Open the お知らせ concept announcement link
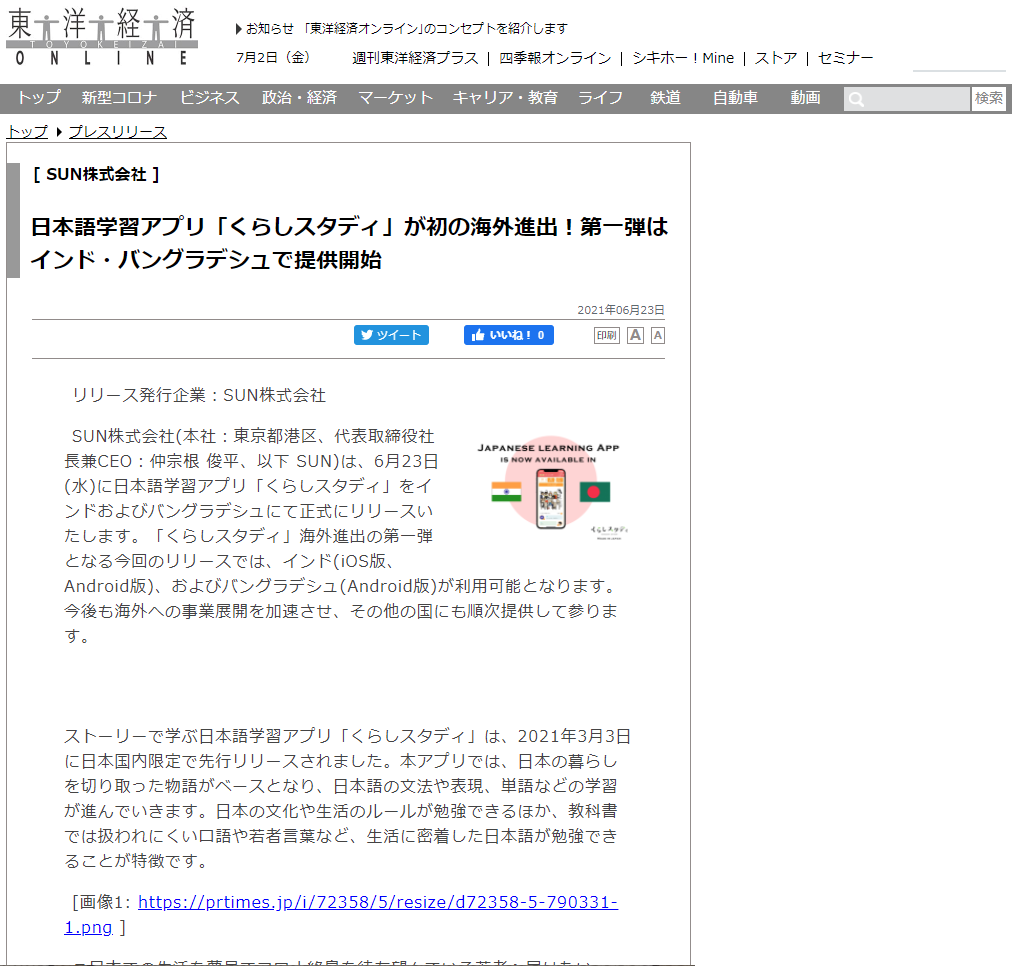This screenshot has height=966, width=1012. 402,28
